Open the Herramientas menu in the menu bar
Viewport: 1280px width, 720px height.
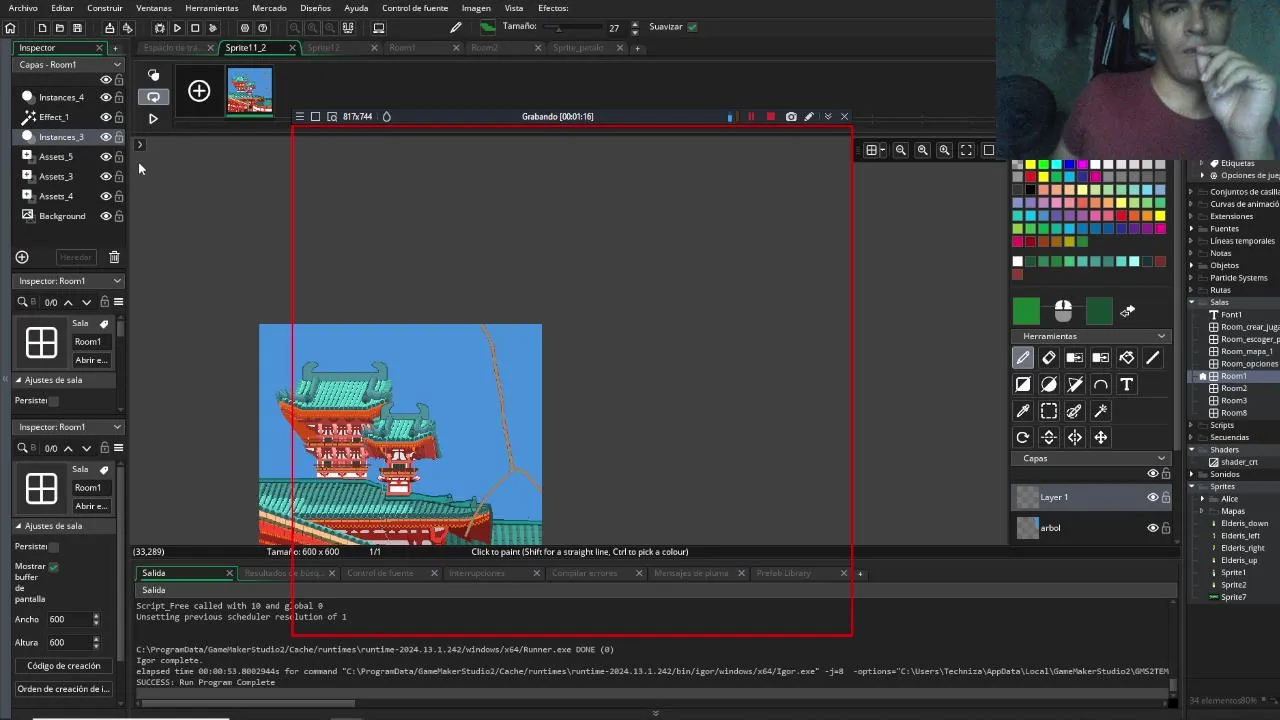pyautogui.click(x=211, y=8)
